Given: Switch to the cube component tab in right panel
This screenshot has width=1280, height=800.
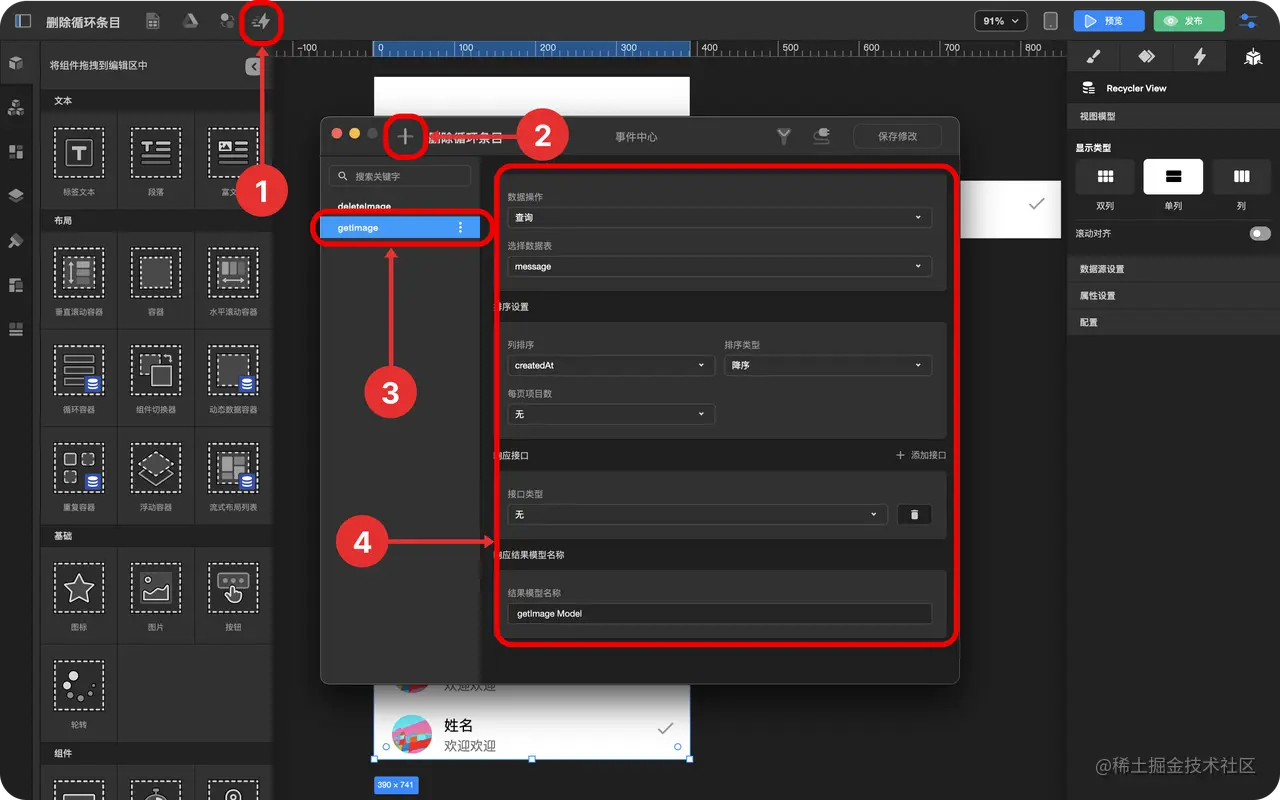Looking at the screenshot, I should [x=1253, y=57].
